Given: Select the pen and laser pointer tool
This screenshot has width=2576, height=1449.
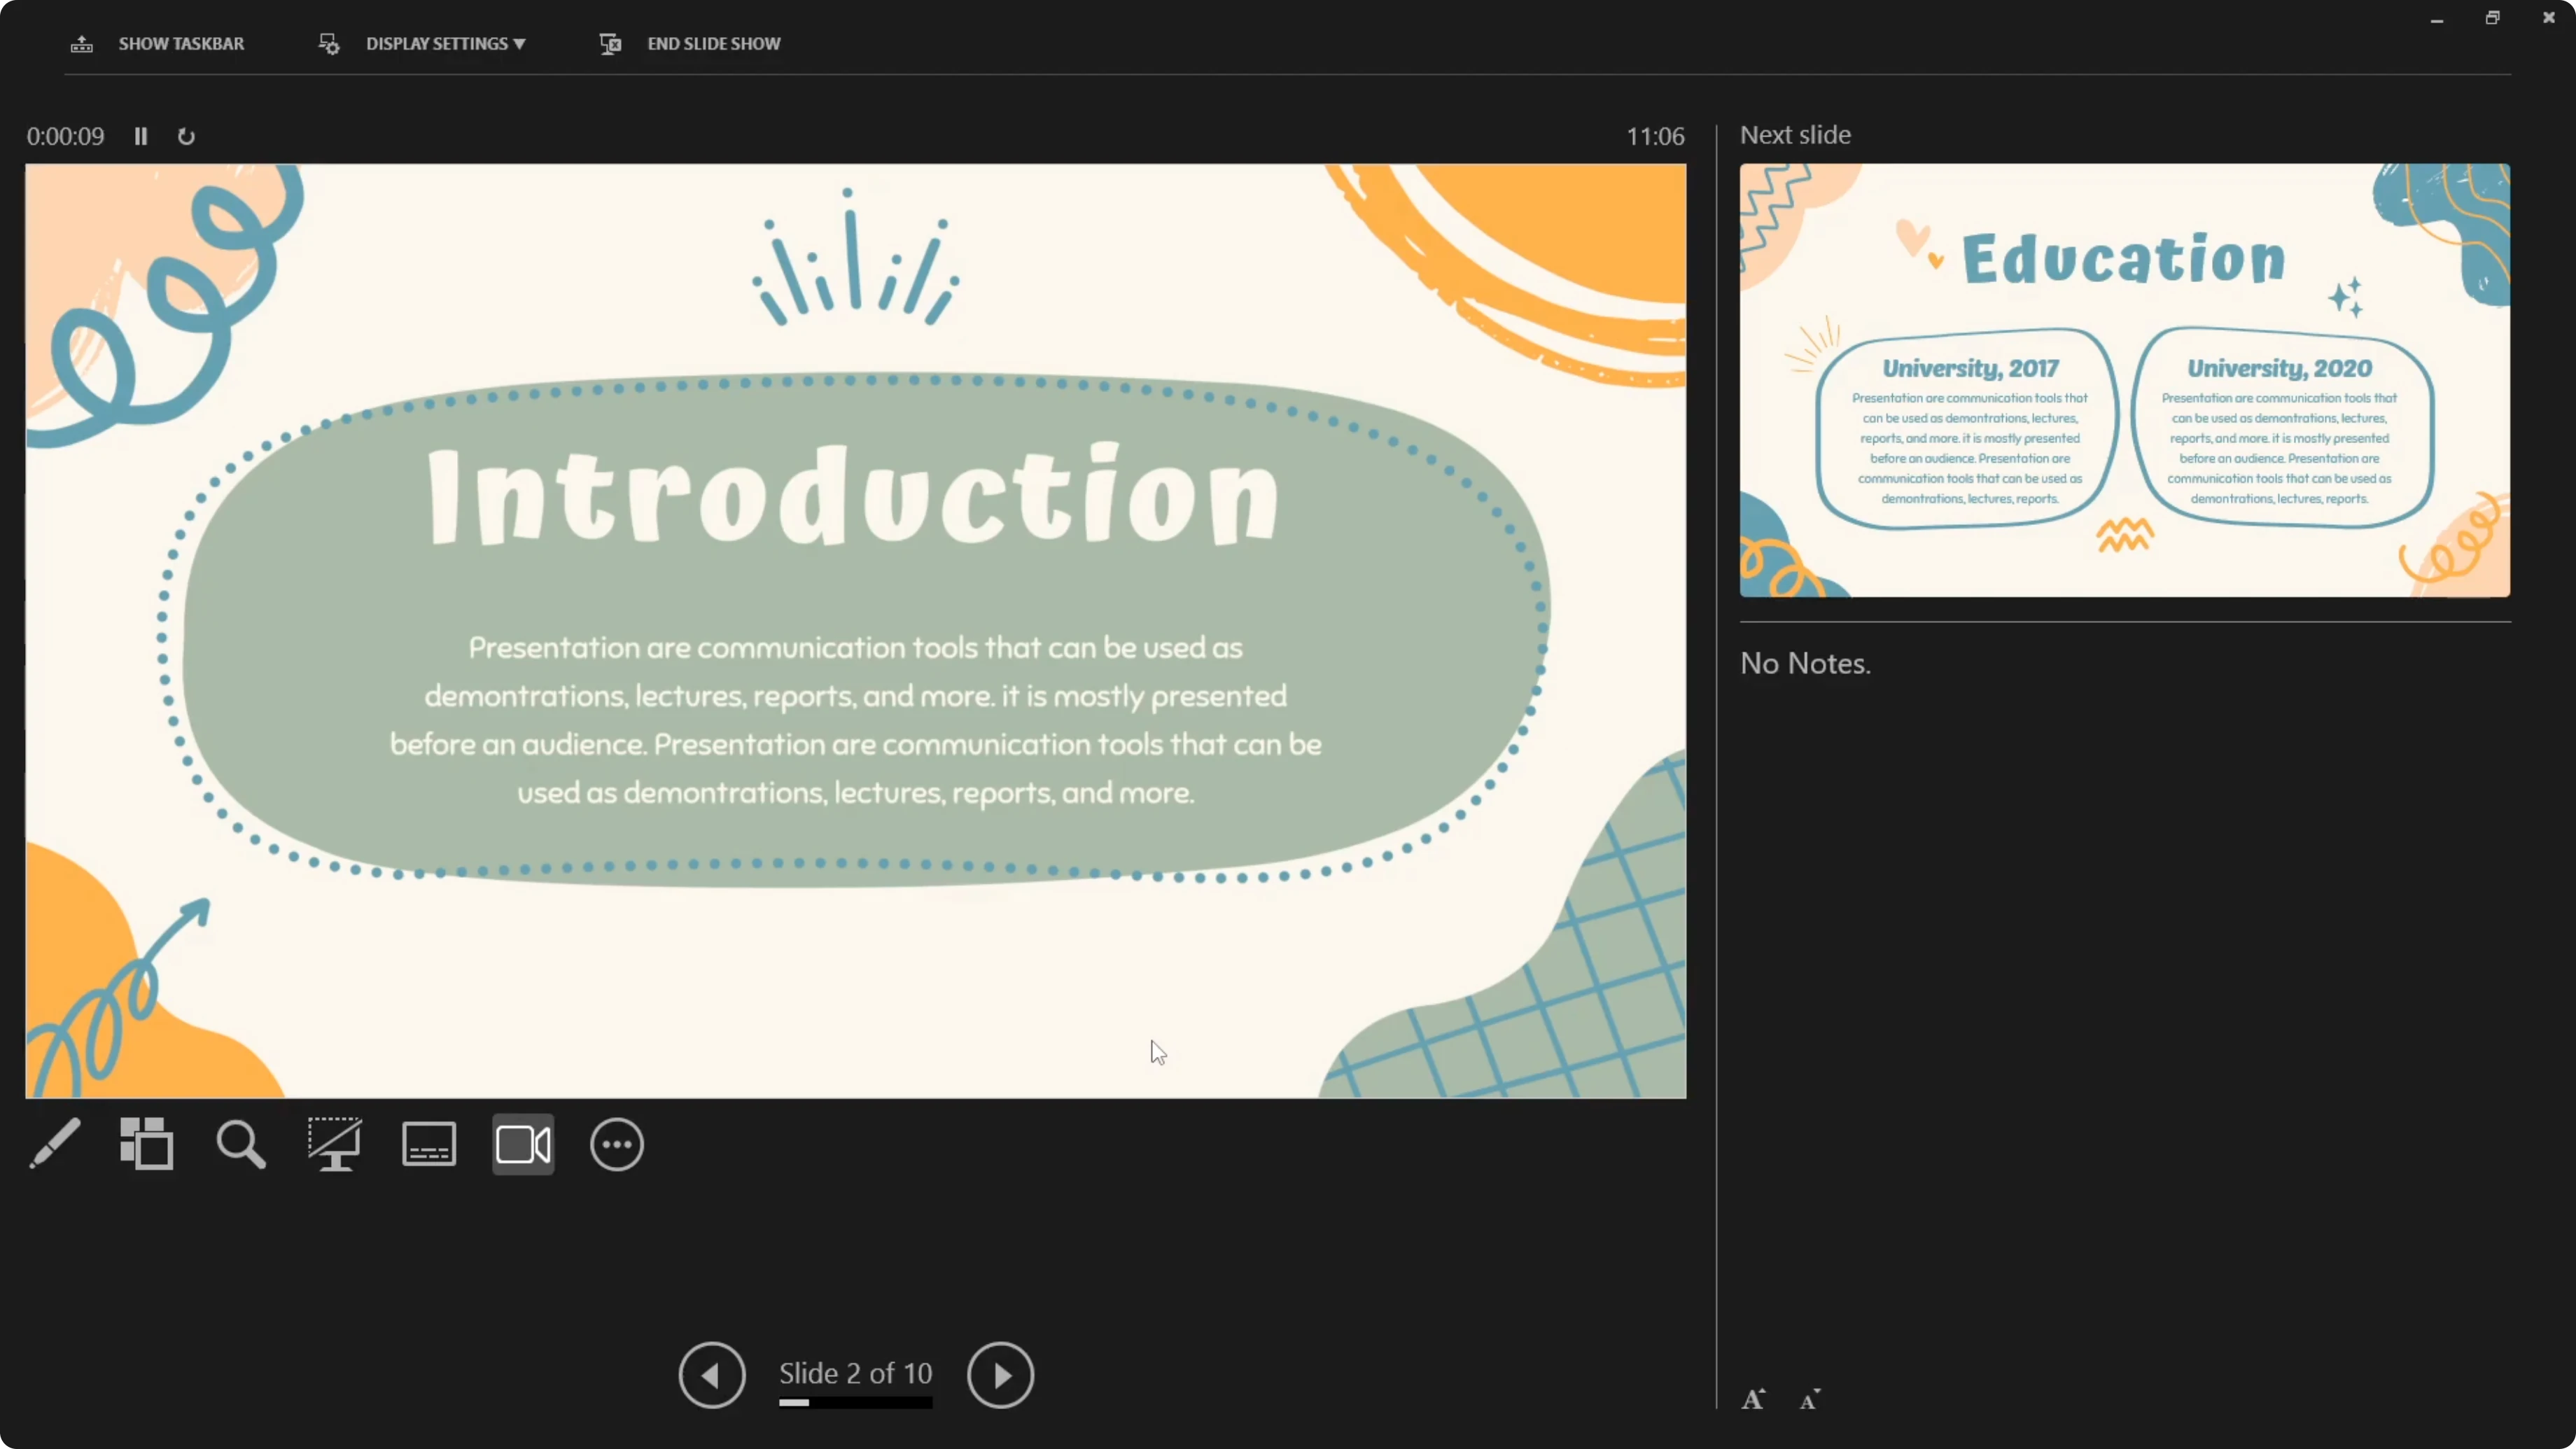Looking at the screenshot, I should (x=54, y=1144).
